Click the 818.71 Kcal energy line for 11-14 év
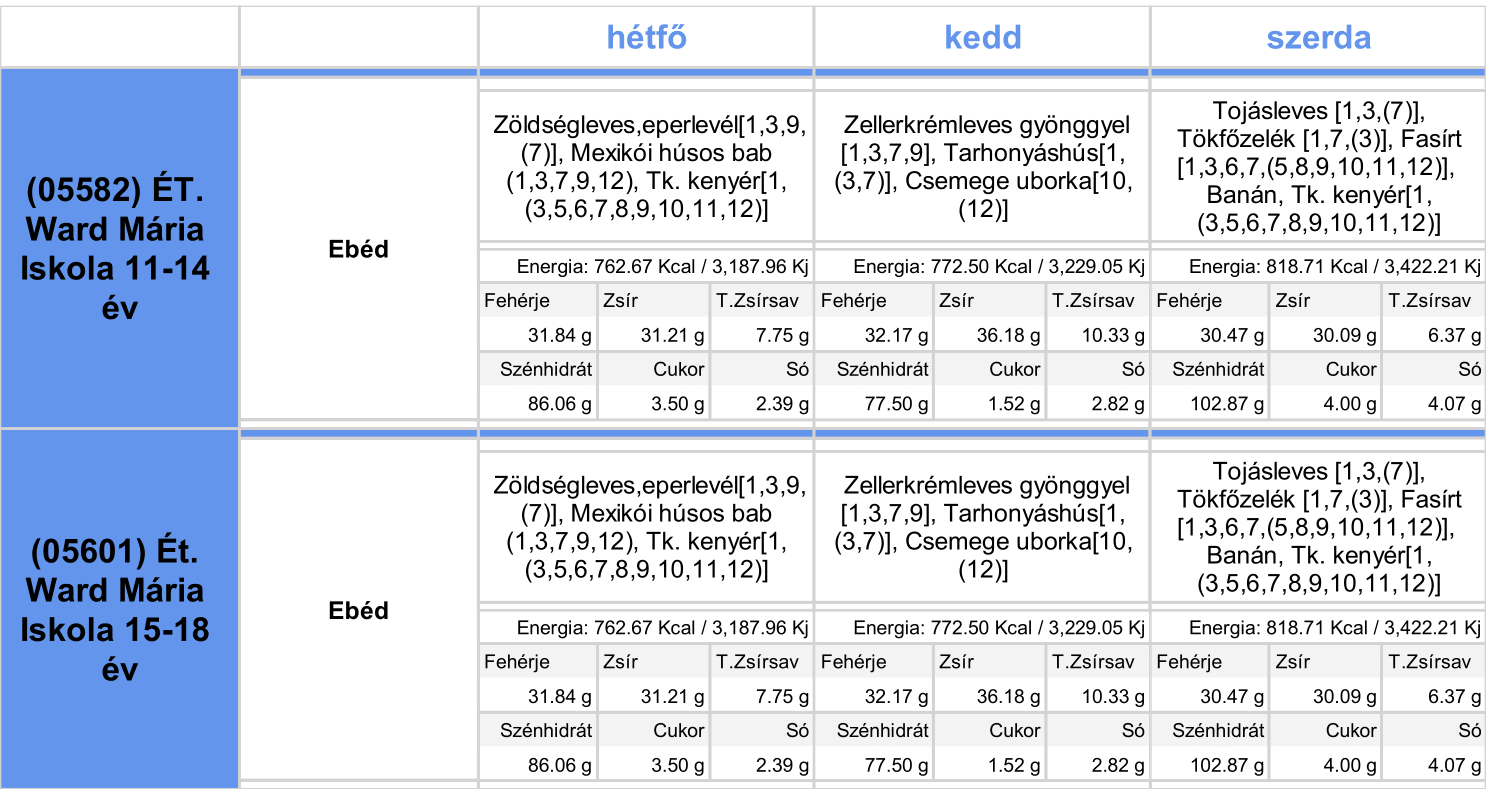Image resolution: width=1490 pixels, height=789 pixels. 1334,267
